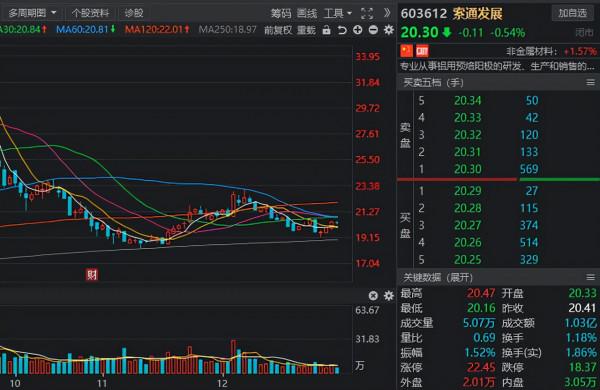Click the MA120:22.01 indicator label
The image size is (600, 390).
[x=157, y=29]
